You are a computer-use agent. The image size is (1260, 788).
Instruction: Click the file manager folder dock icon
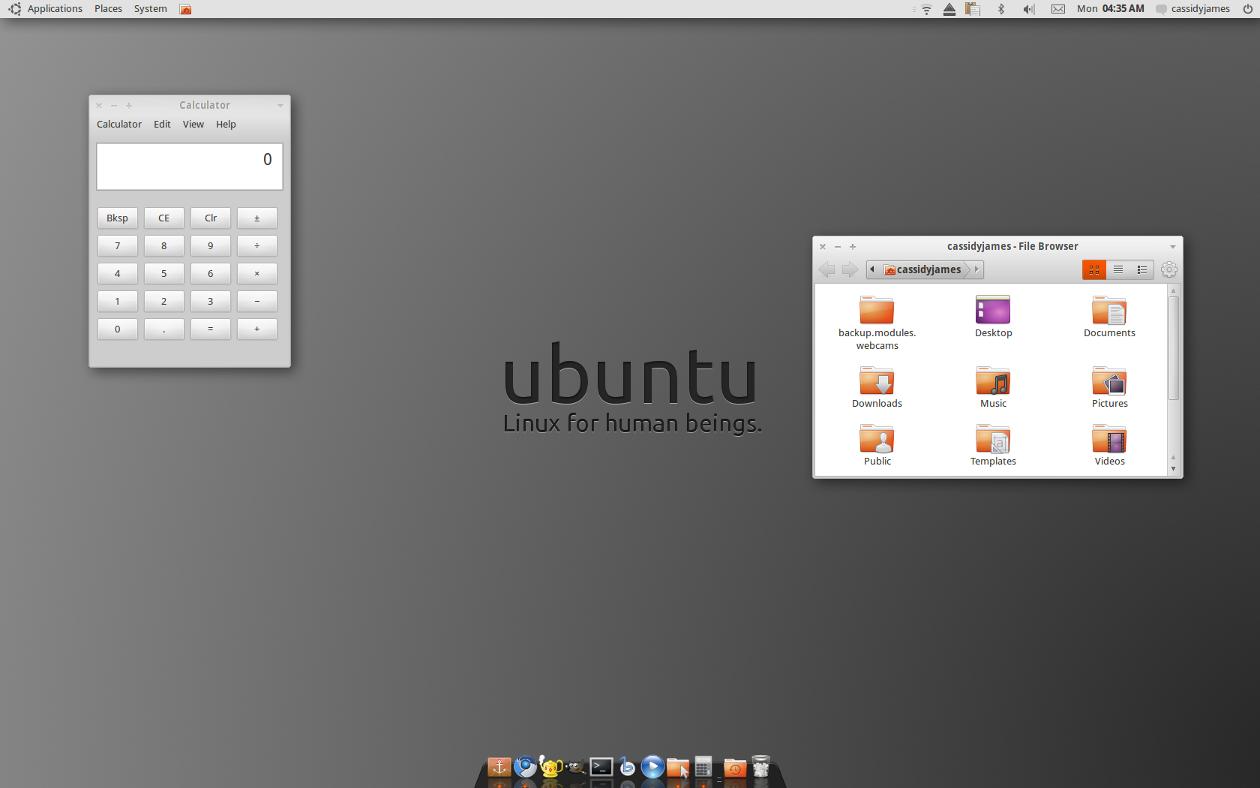click(678, 767)
